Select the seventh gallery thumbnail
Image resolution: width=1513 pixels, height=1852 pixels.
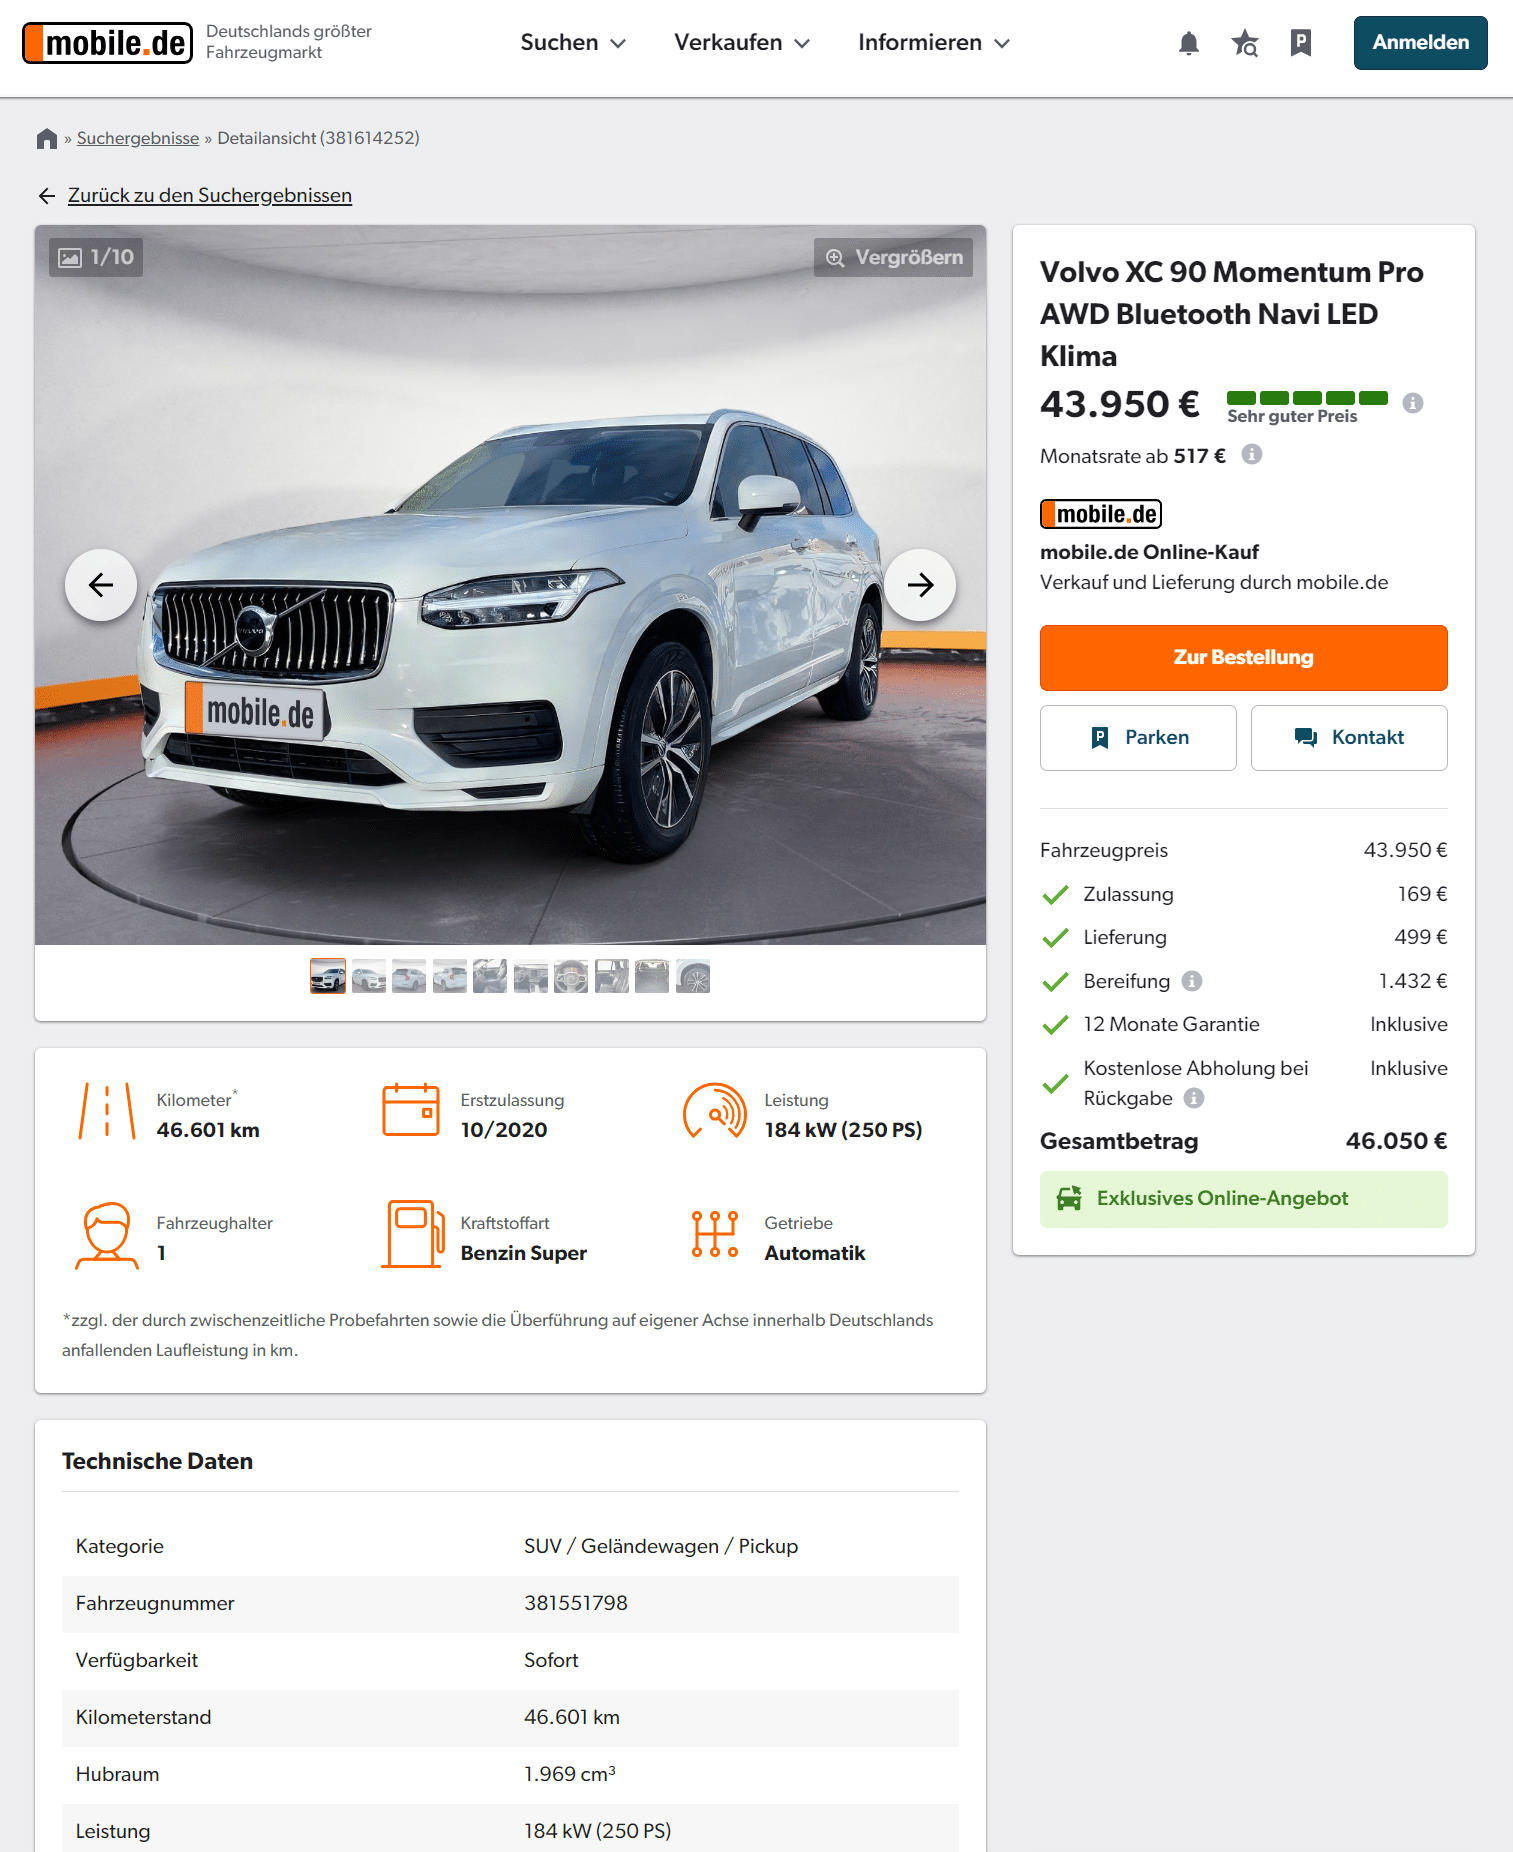pyautogui.click(x=571, y=976)
